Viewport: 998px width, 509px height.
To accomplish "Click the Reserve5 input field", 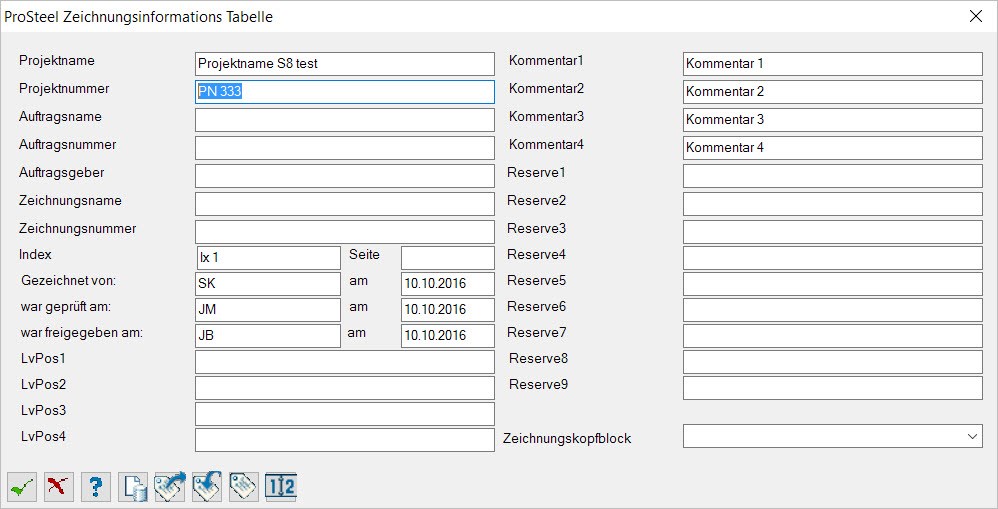I will pyautogui.click(x=833, y=284).
